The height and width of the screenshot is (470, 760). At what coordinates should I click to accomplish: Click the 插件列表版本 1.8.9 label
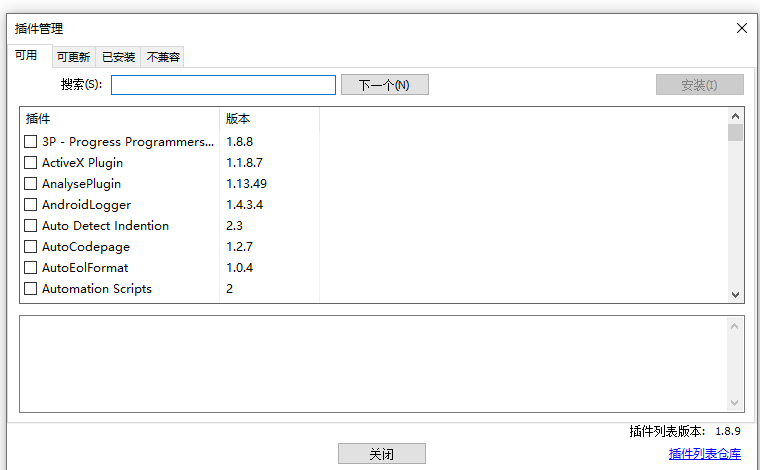pyautogui.click(x=685, y=431)
